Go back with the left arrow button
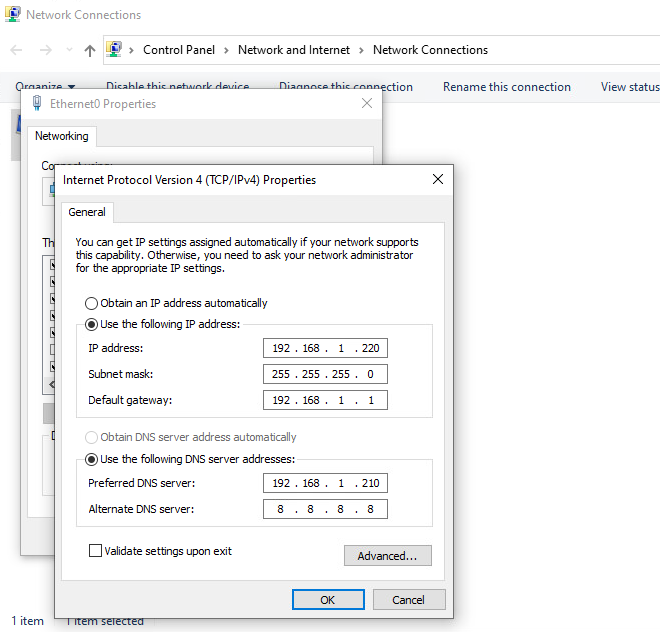Image resolution: width=660 pixels, height=632 pixels. pos(16,50)
